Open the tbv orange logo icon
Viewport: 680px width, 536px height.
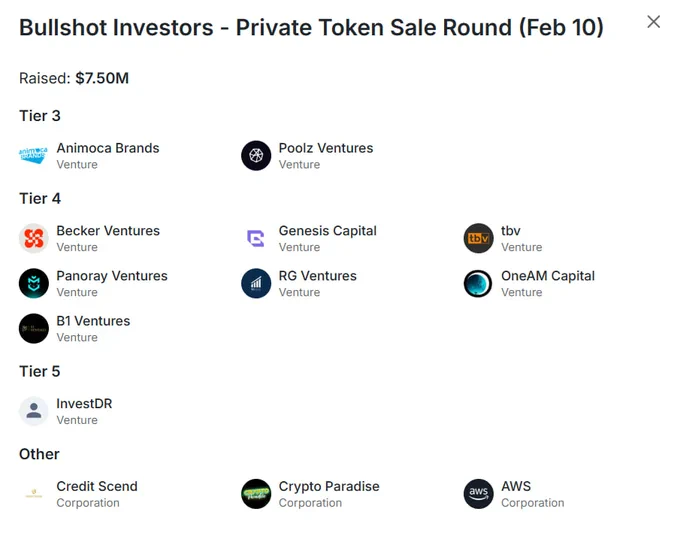click(478, 238)
